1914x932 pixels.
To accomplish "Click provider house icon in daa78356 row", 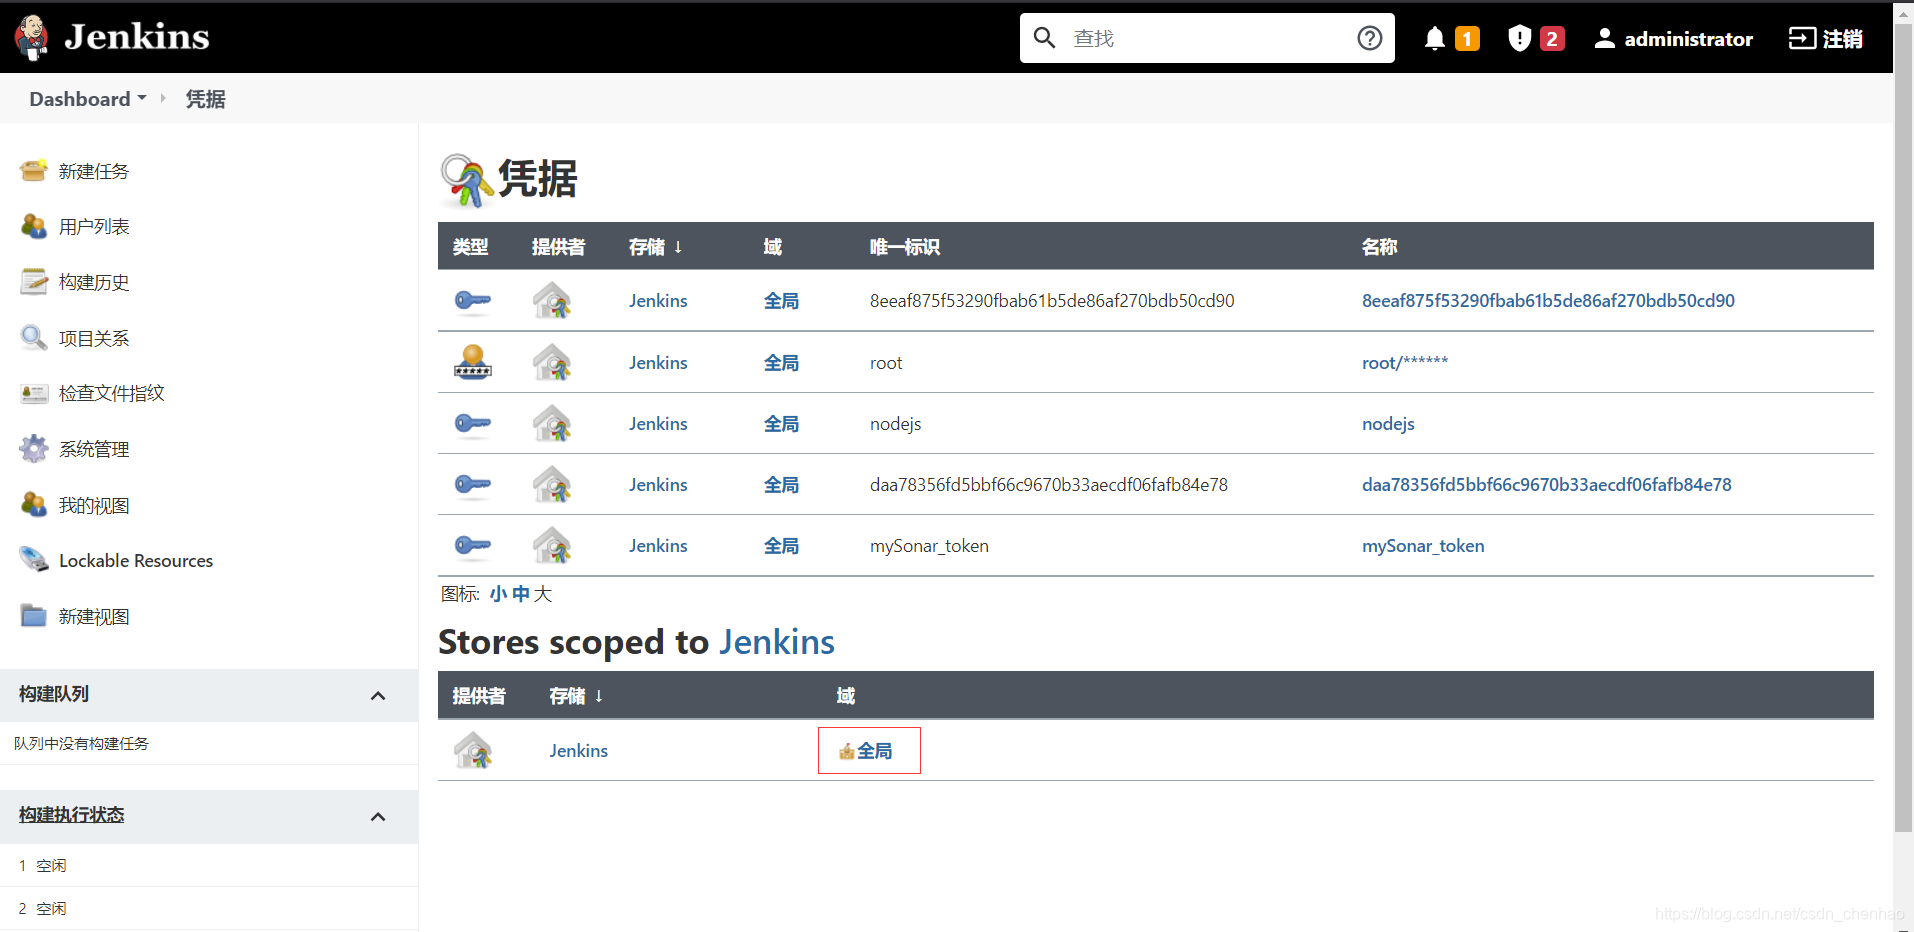I will point(552,485).
